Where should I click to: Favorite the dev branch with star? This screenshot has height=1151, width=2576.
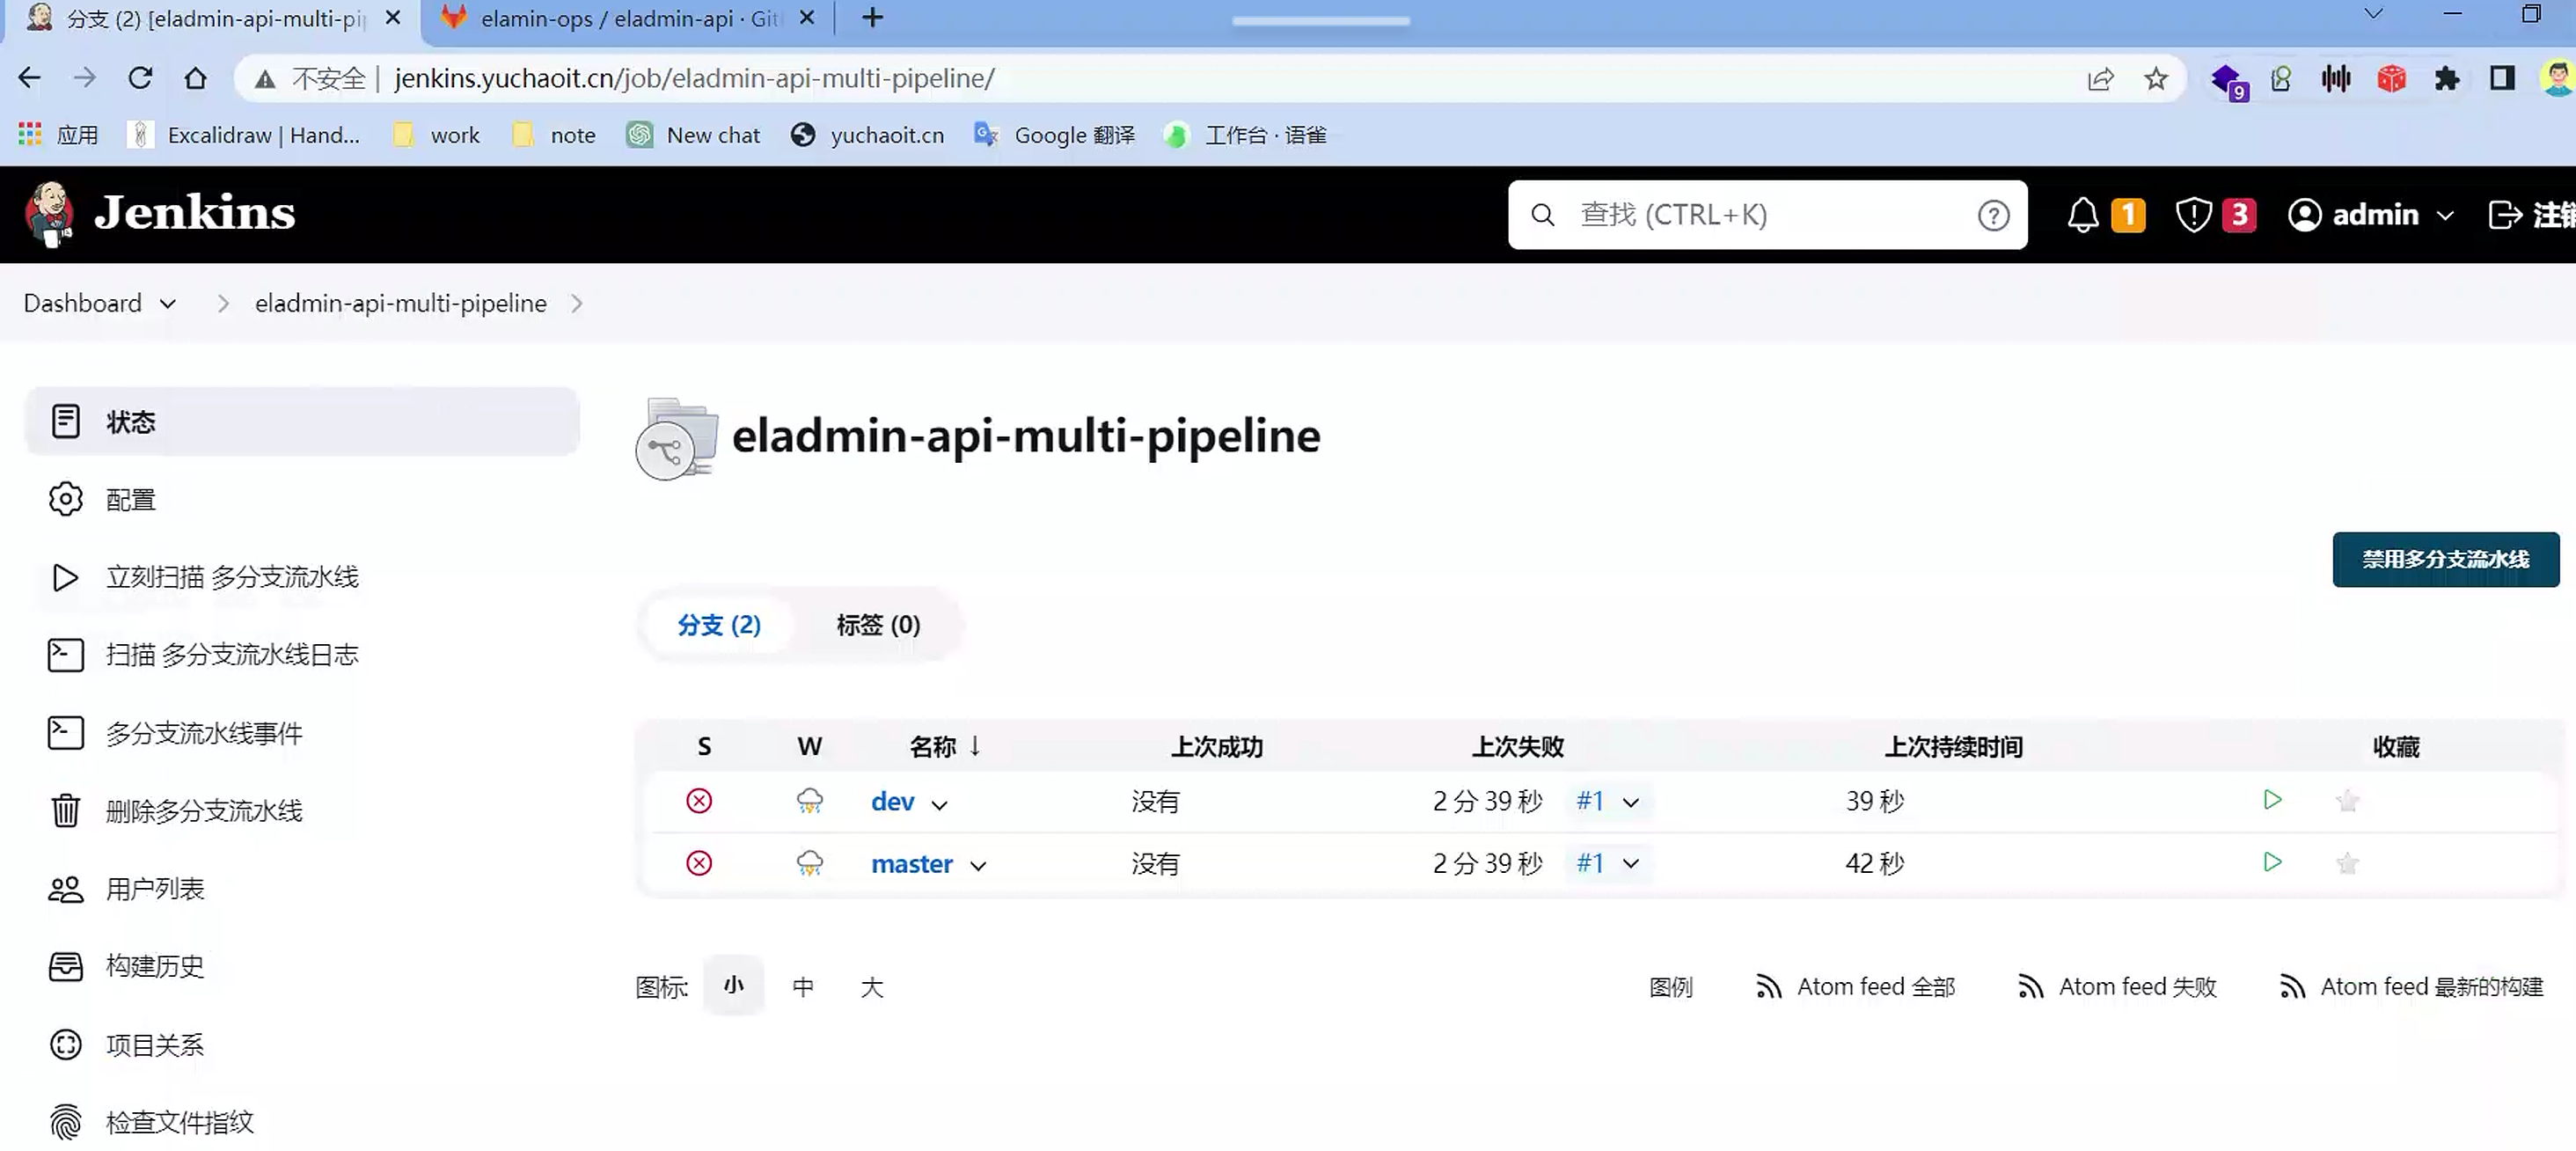(x=2347, y=801)
